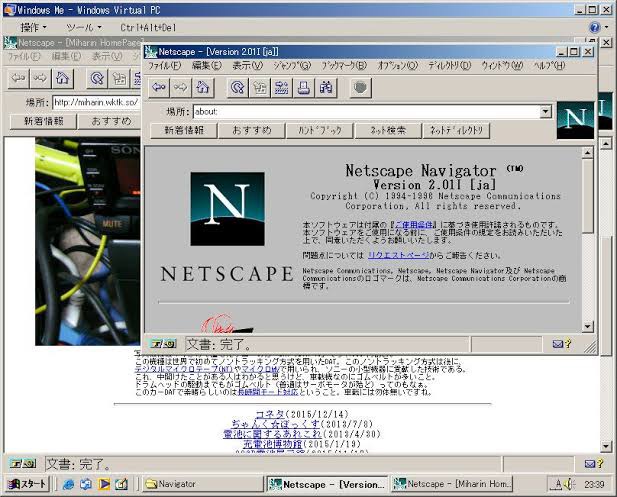Click scroll down arrow of Miharin page

[606, 446]
